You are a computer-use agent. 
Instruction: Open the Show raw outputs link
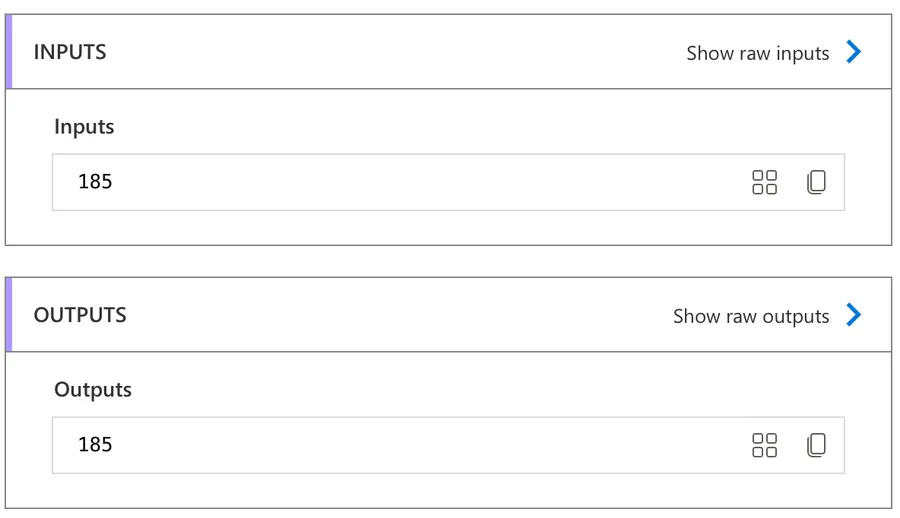point(751,316)
